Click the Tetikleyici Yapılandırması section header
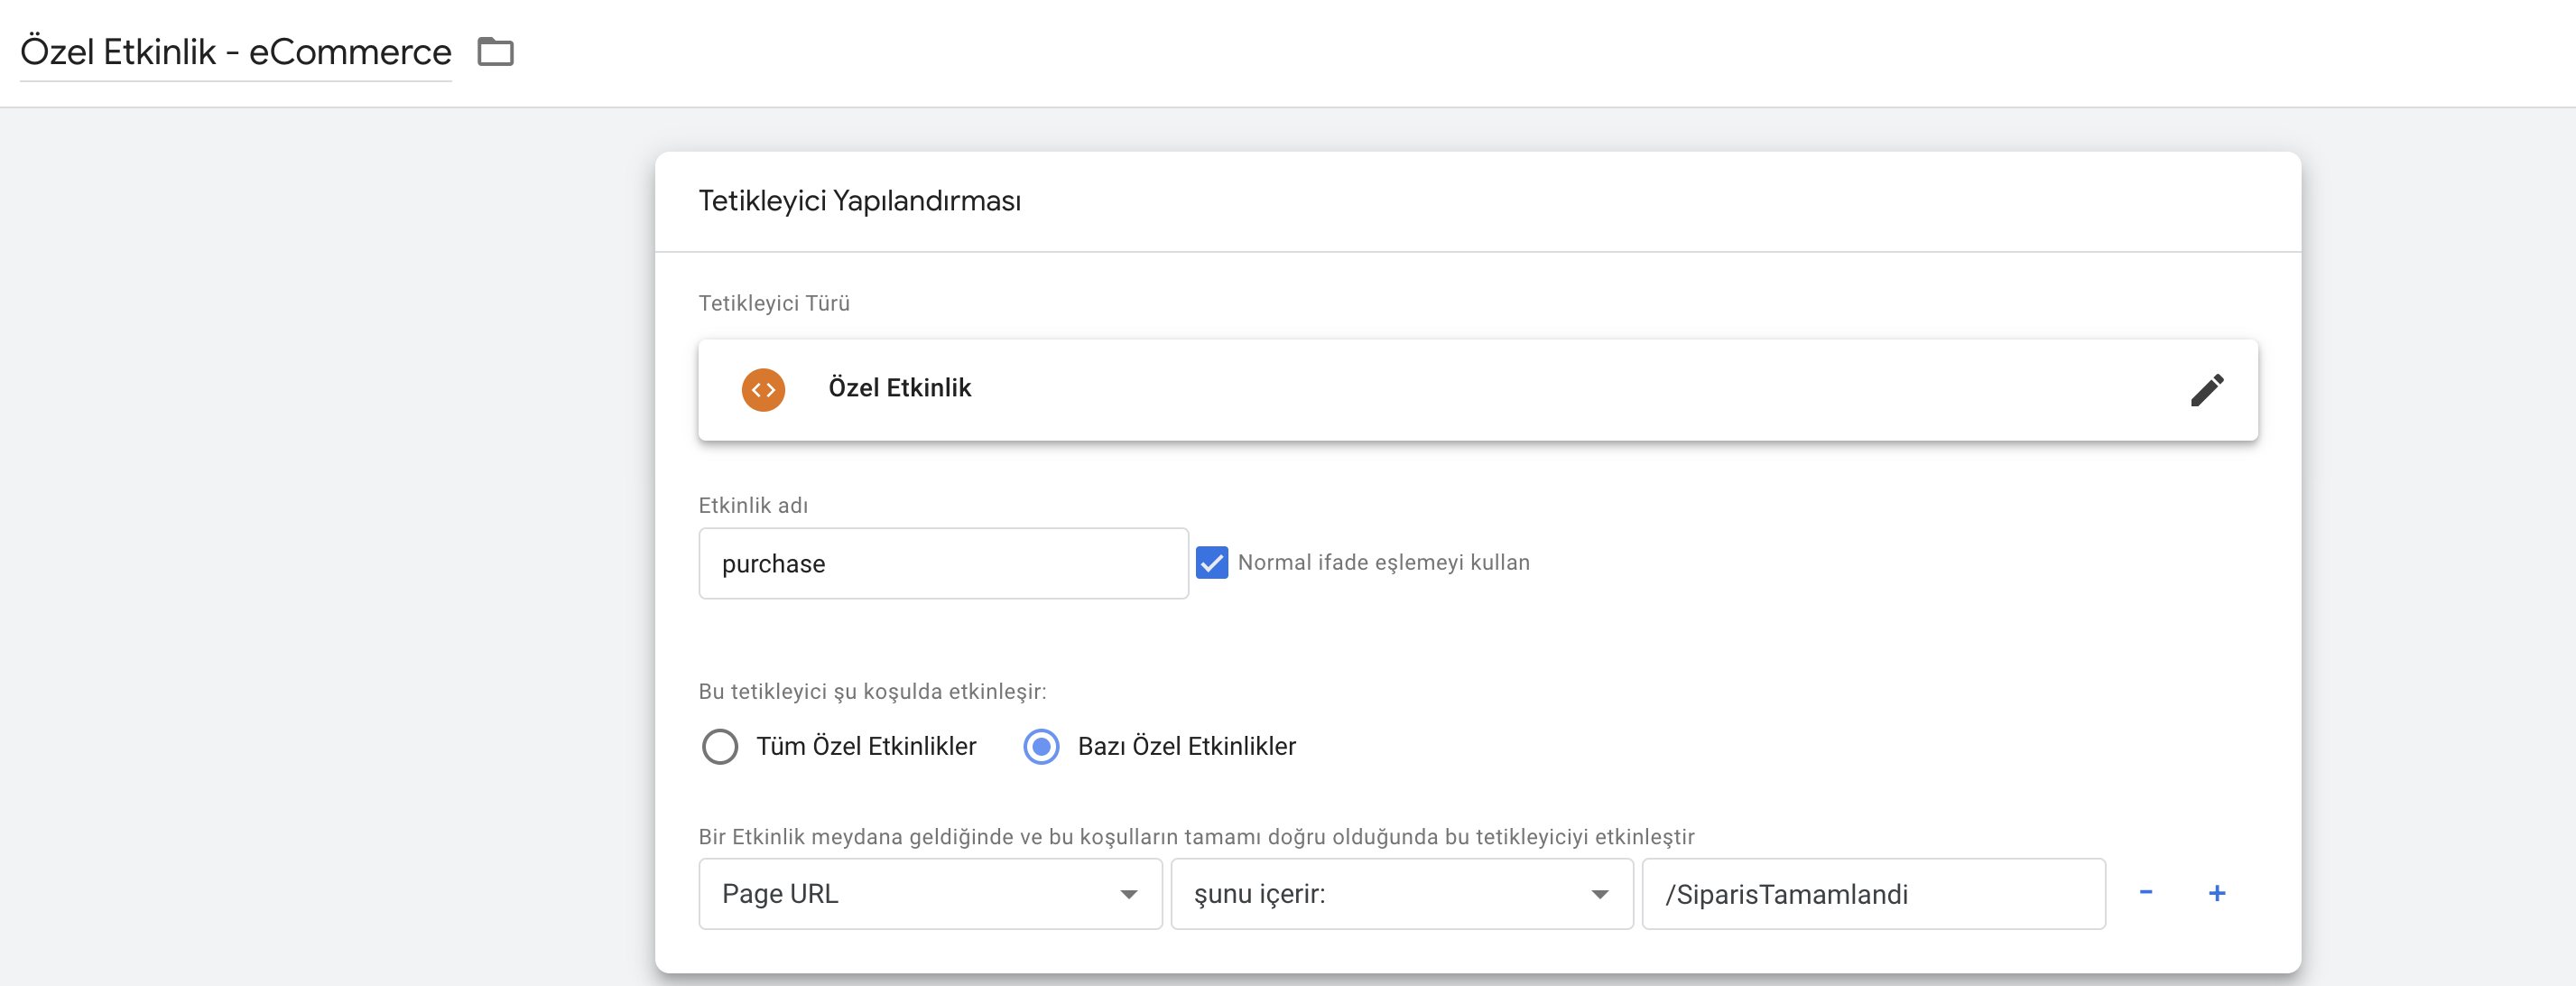 tap(859, 201)
